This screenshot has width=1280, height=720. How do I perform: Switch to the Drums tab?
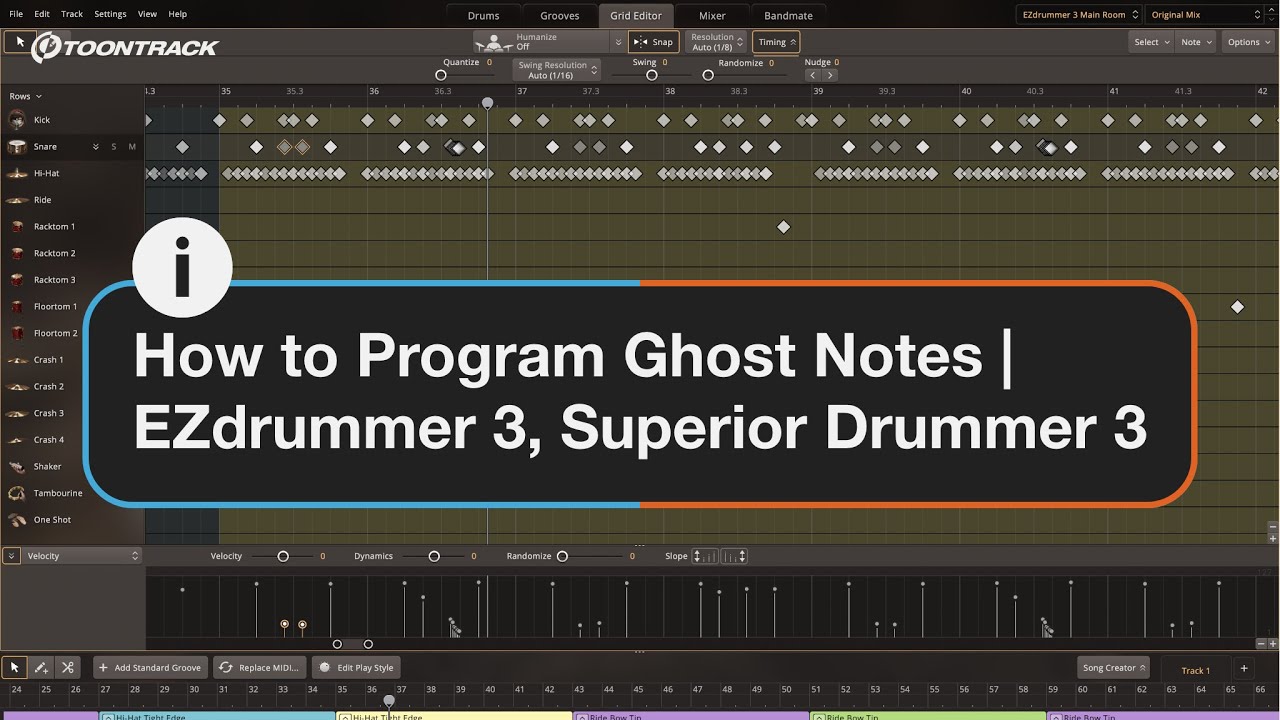[x=483, y=15]
